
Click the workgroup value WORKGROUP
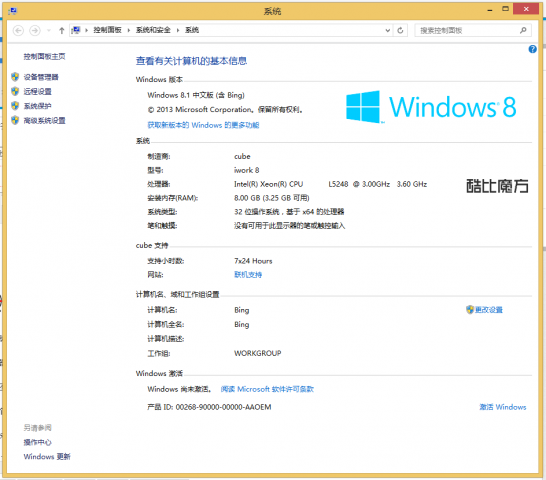258,353
